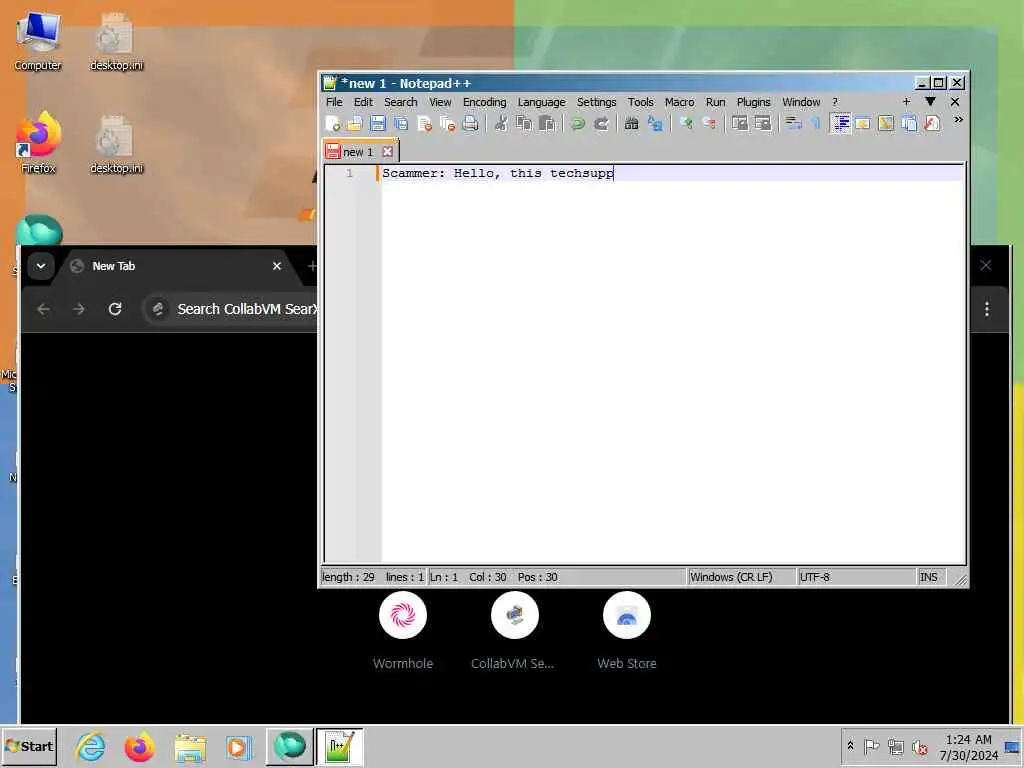Click the Replace toolbar icon
This screenshot has width=1024, height=768.
[x=655, y=123]
